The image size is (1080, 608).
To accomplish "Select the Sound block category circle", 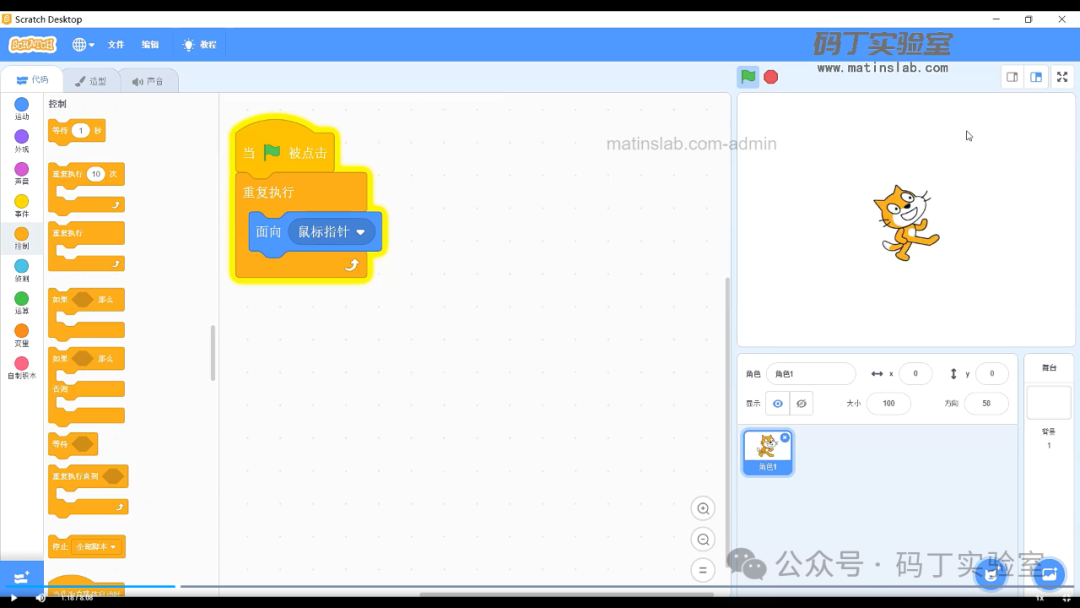I will coord(21,169).
